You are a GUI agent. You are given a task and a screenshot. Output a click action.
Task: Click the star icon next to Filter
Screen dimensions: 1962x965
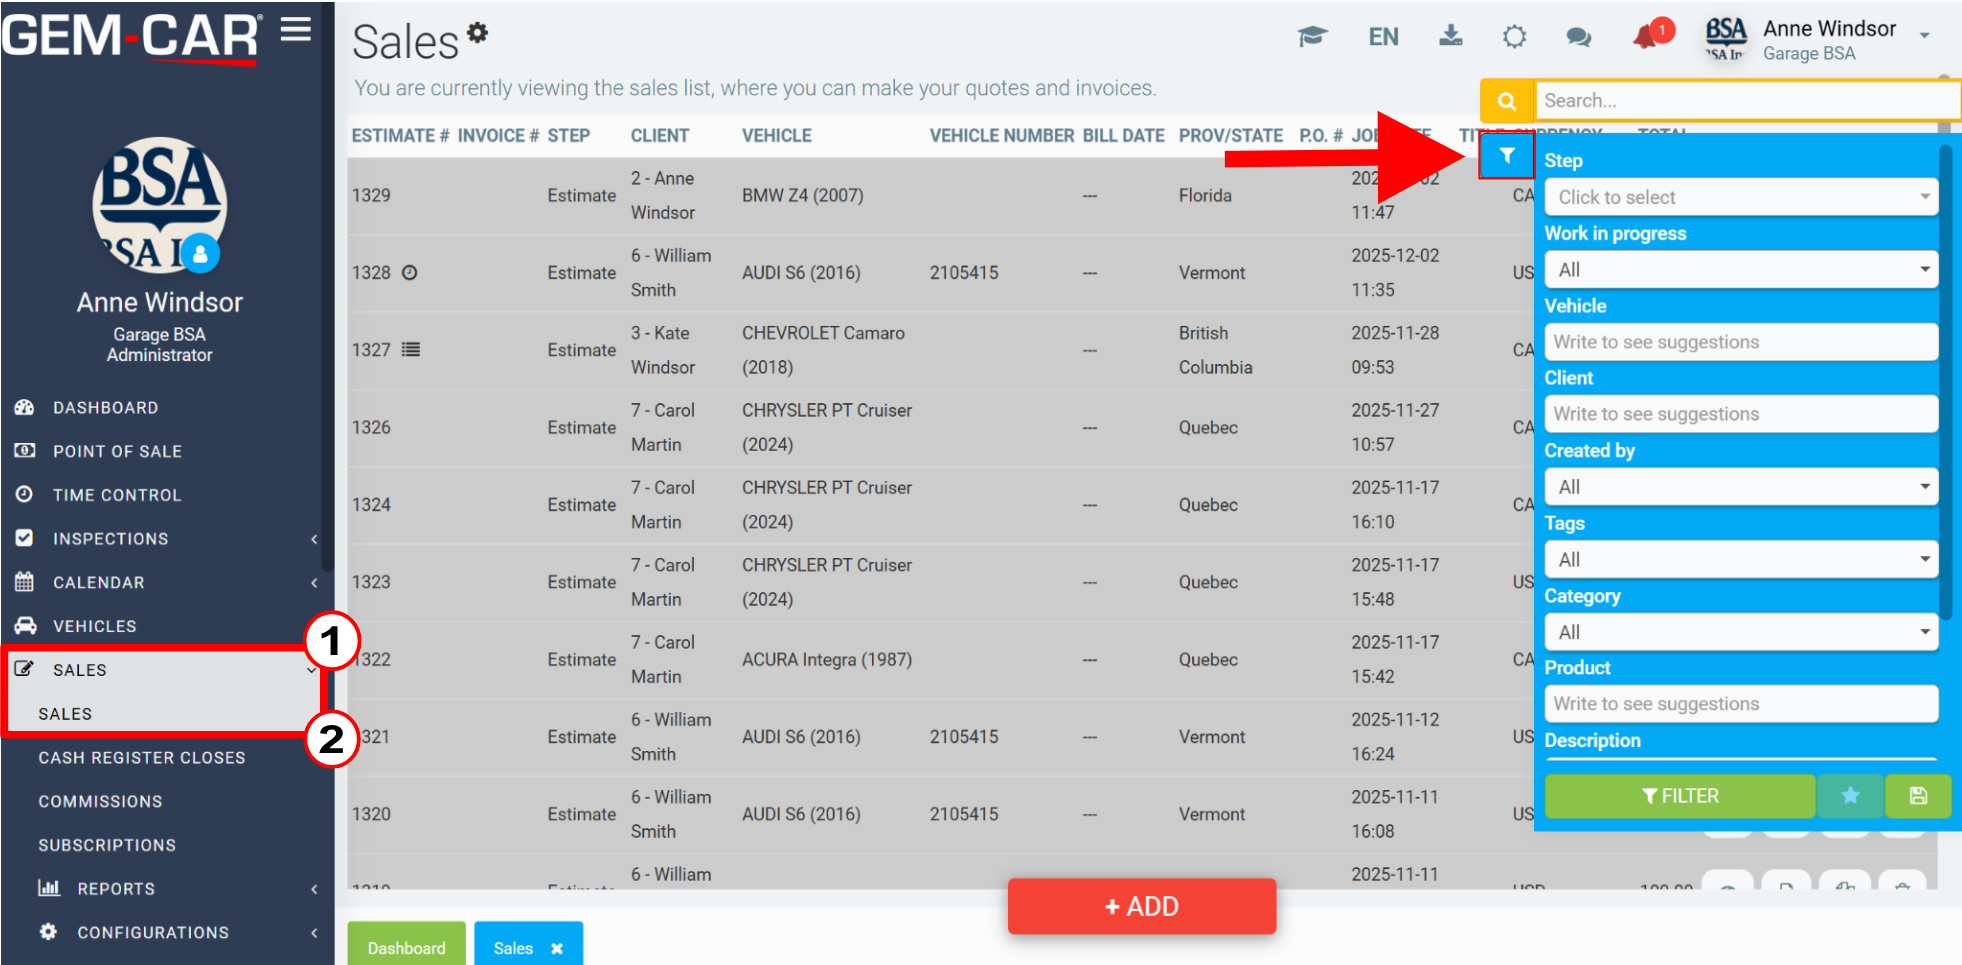click(x=1849, y=795)
